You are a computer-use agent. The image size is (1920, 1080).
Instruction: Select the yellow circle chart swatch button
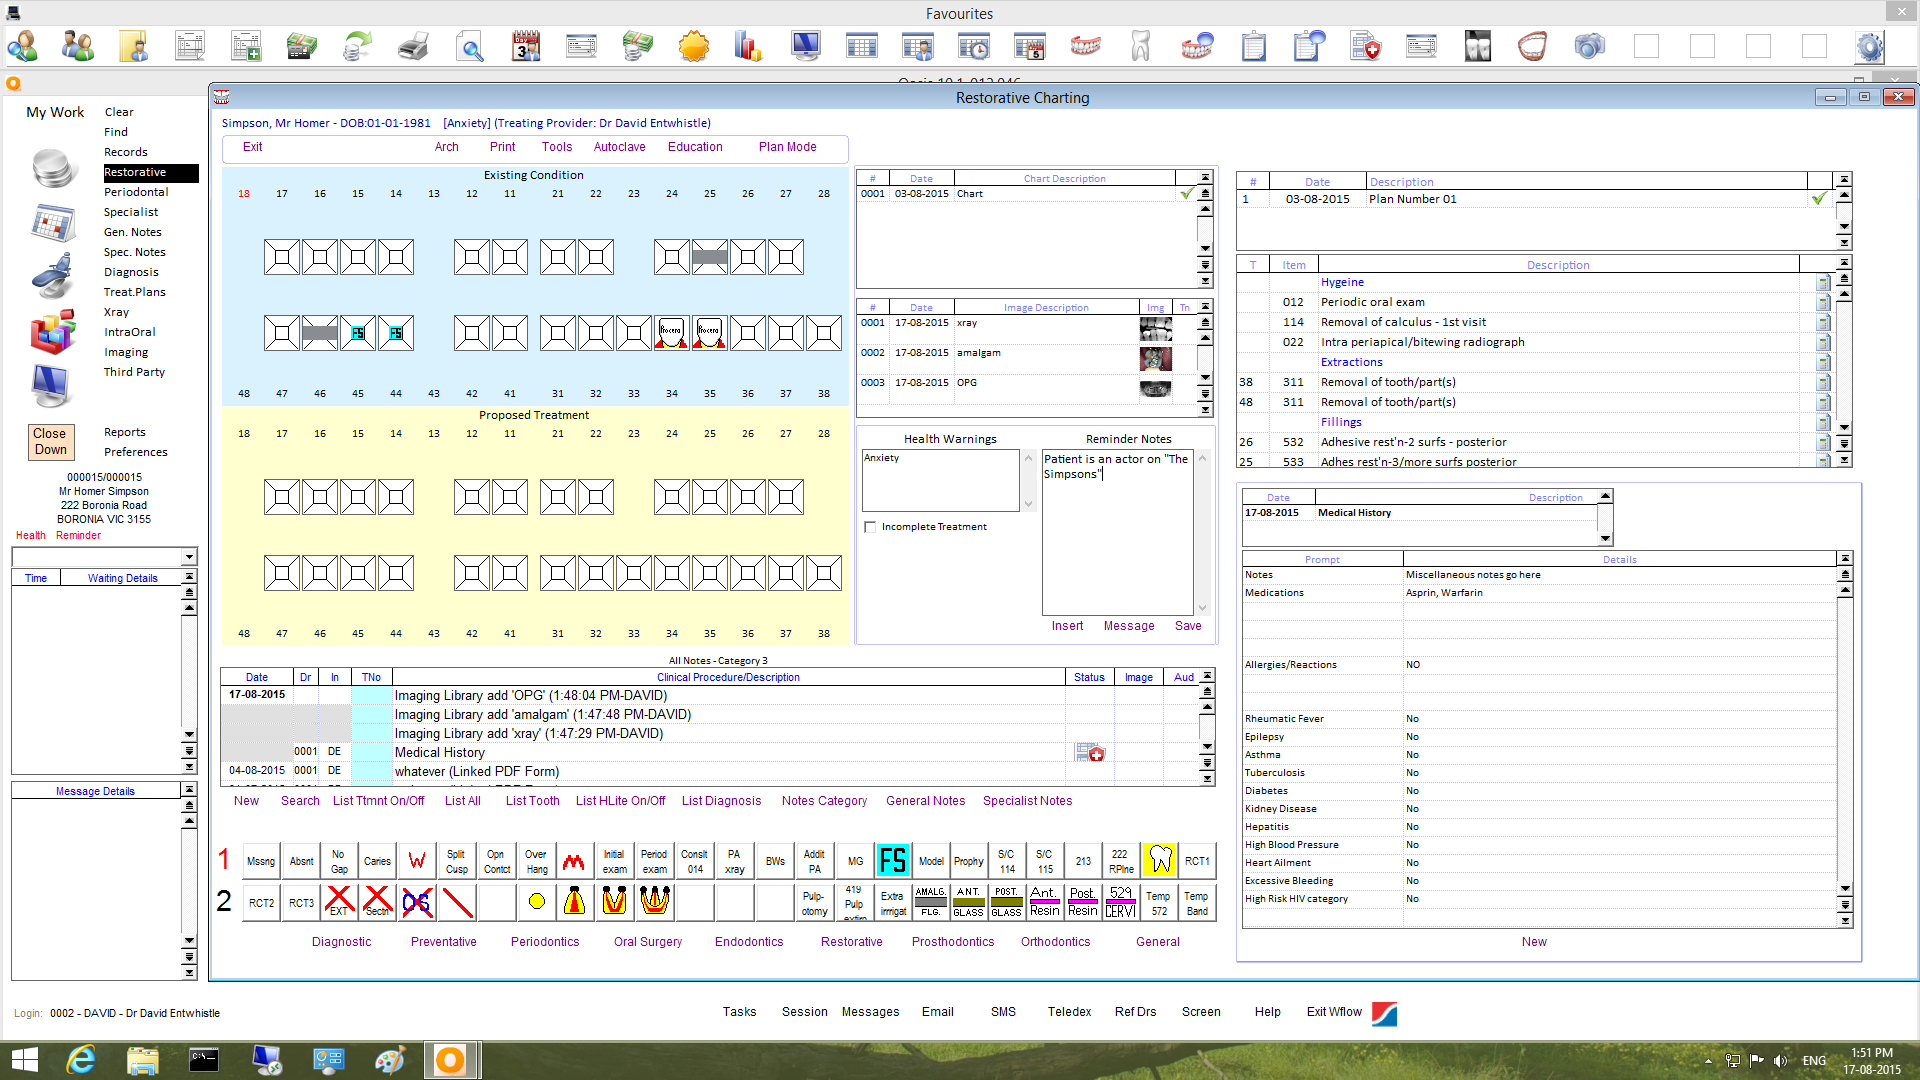coord(537,902)
